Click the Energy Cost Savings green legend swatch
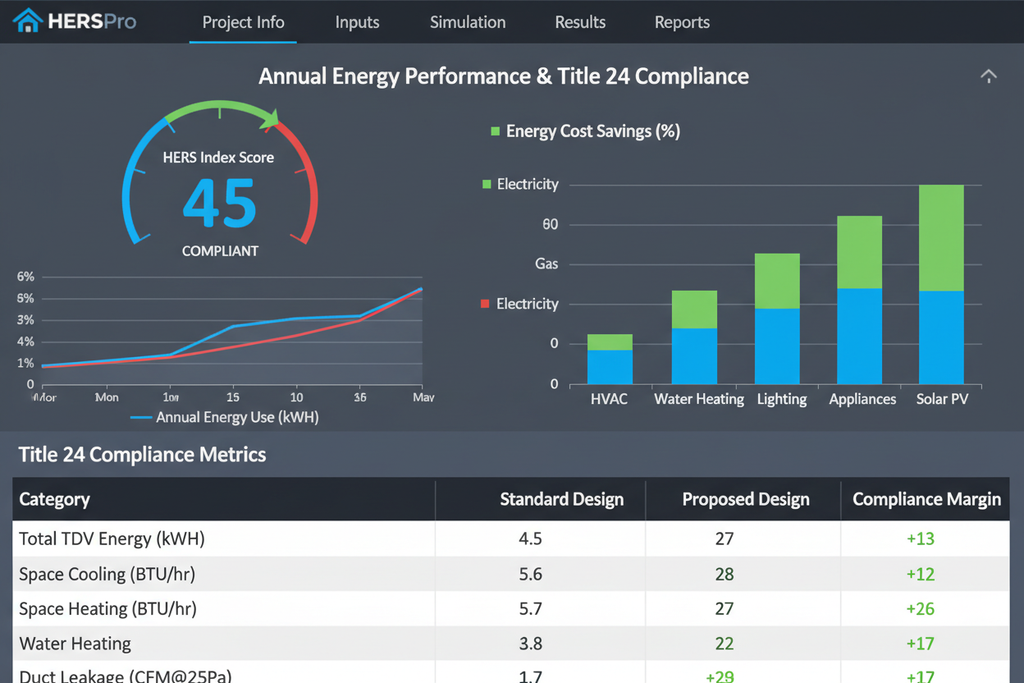Viewport: 1024px width, 683px height. (x=495, y=131)
